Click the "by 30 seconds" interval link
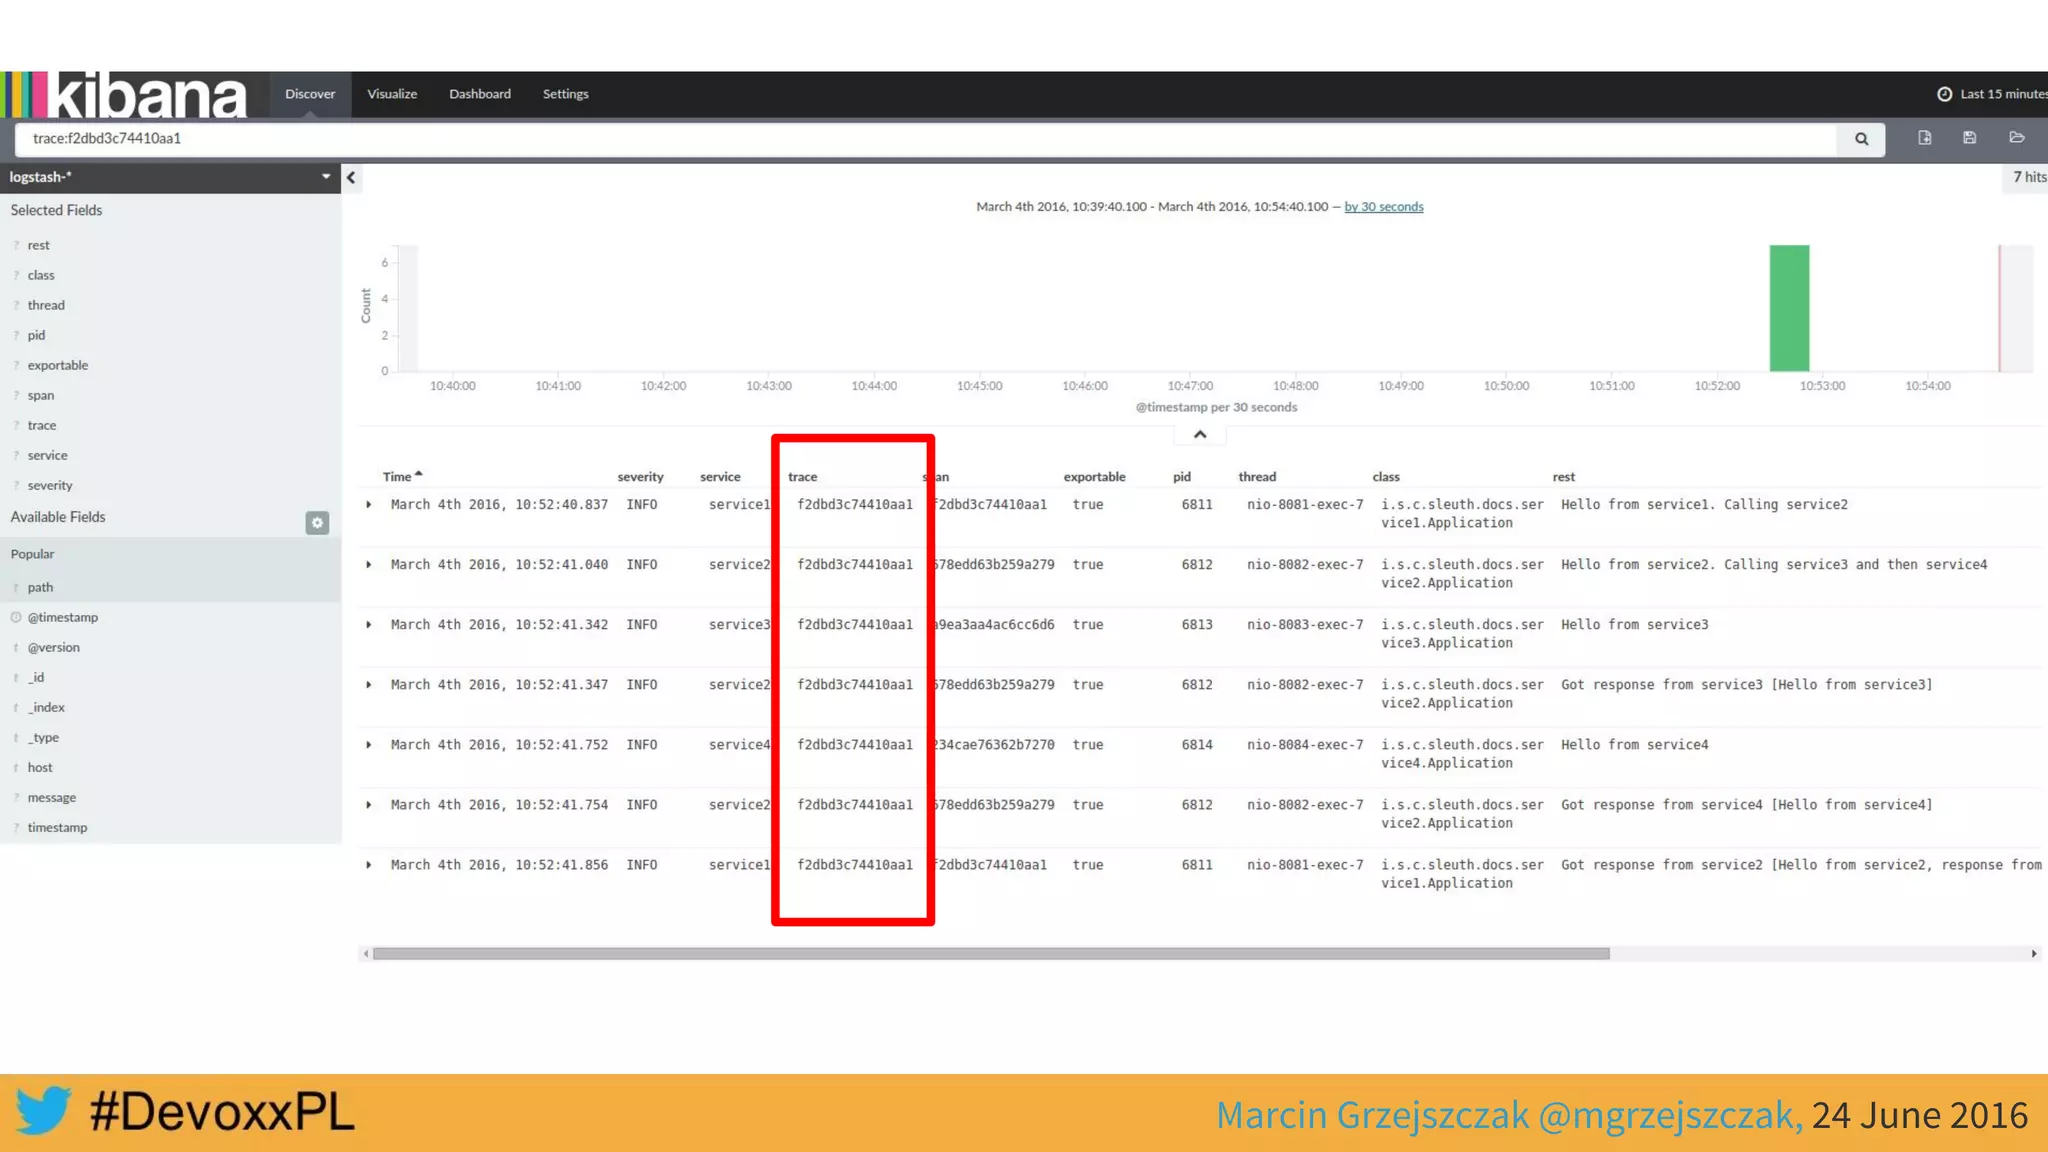Image resolution: width=2048 pixels, height=1152 pixels. (x=1383, y=207)
